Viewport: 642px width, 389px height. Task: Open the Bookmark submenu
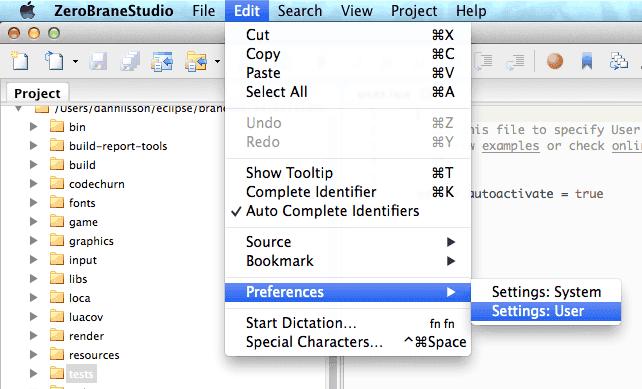tap(348, 261)
